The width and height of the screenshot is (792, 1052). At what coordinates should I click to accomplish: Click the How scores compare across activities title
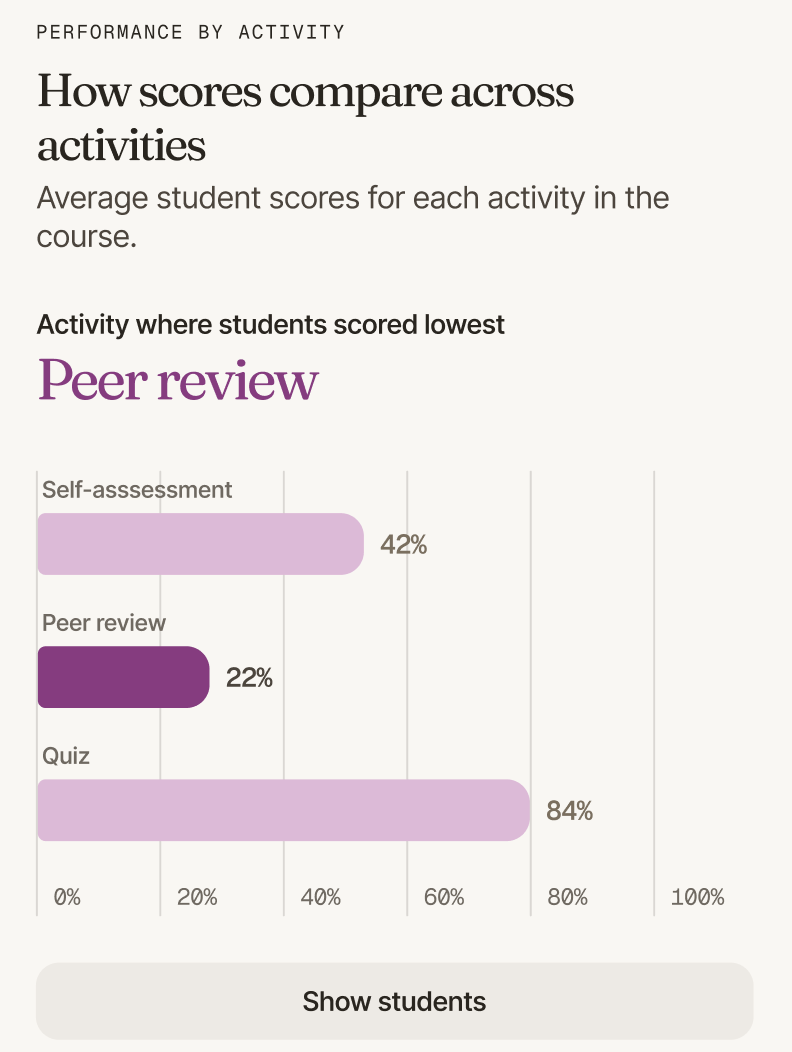[305, 117]
